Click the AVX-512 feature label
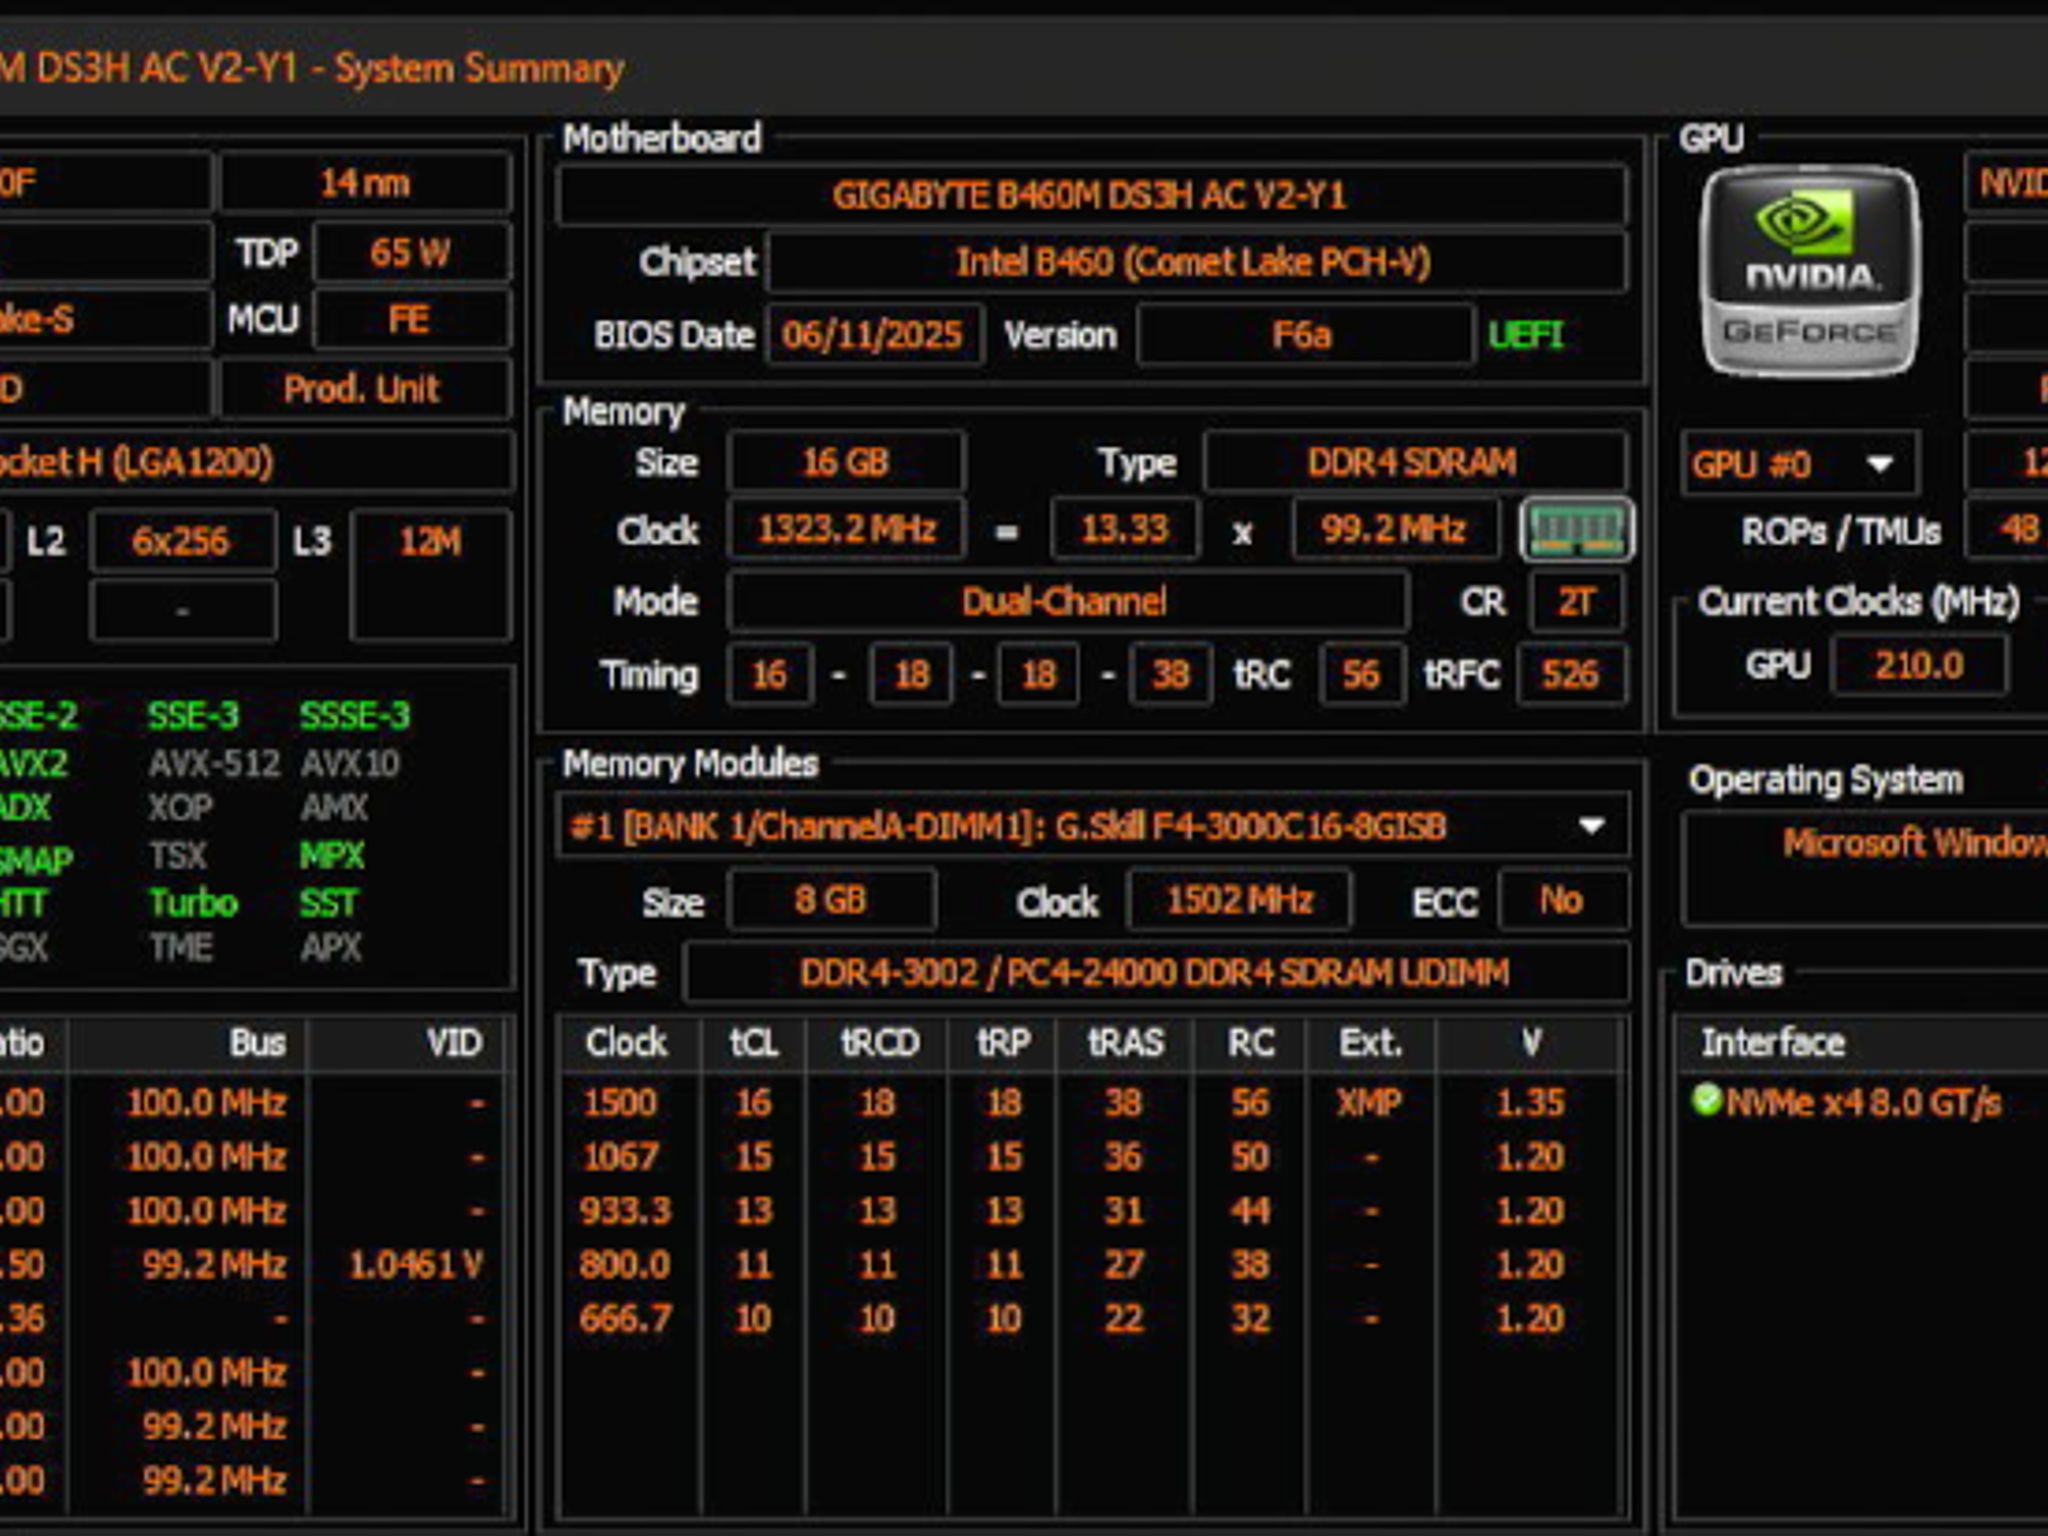2048x1536 pixels. click(214, 764)
